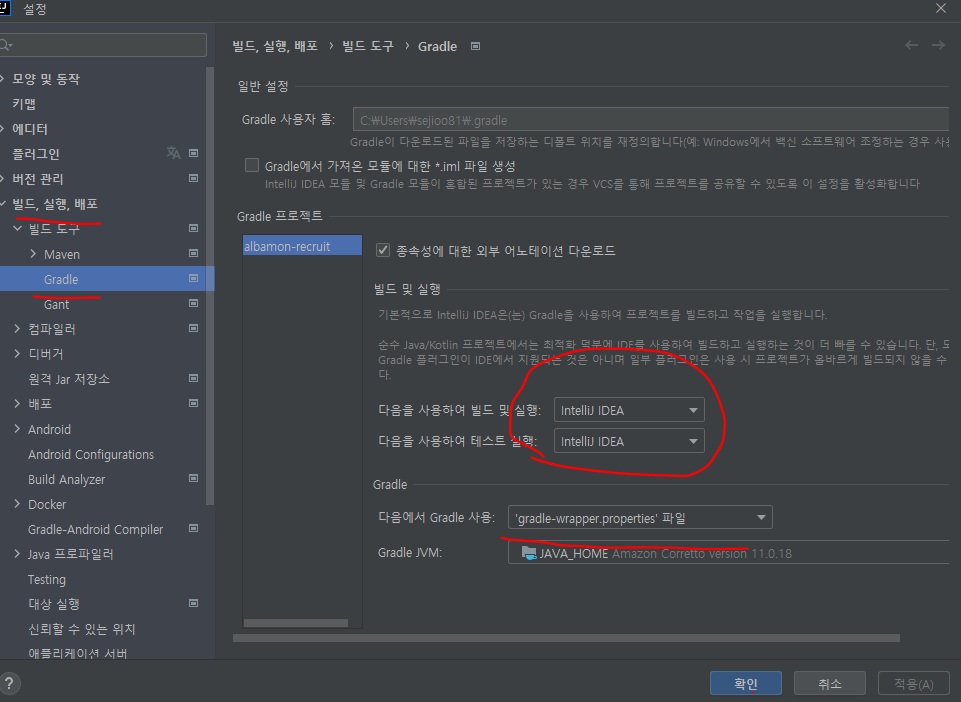Select 키맵 in the settings tree
This screenshot has width=961, height=702.
[x=24, y=104]
